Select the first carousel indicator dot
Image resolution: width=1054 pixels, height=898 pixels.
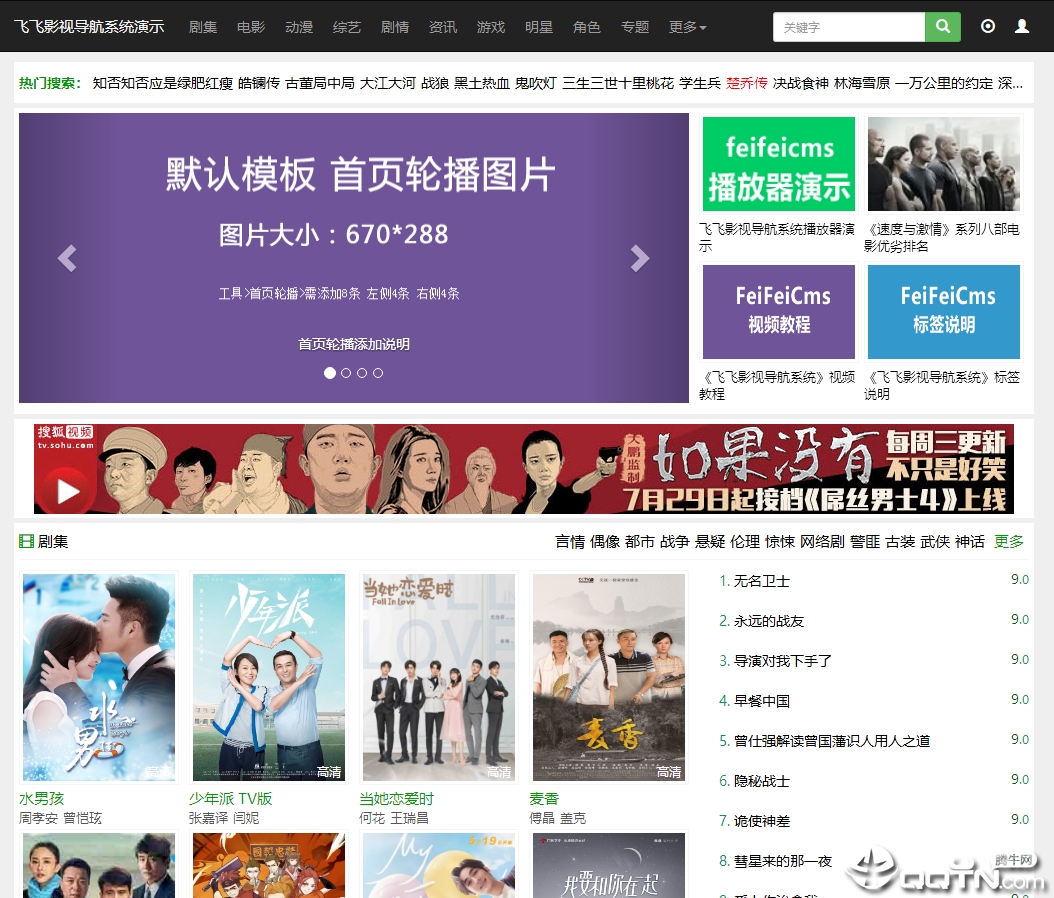pyautogui.click(x=329, y=373)
